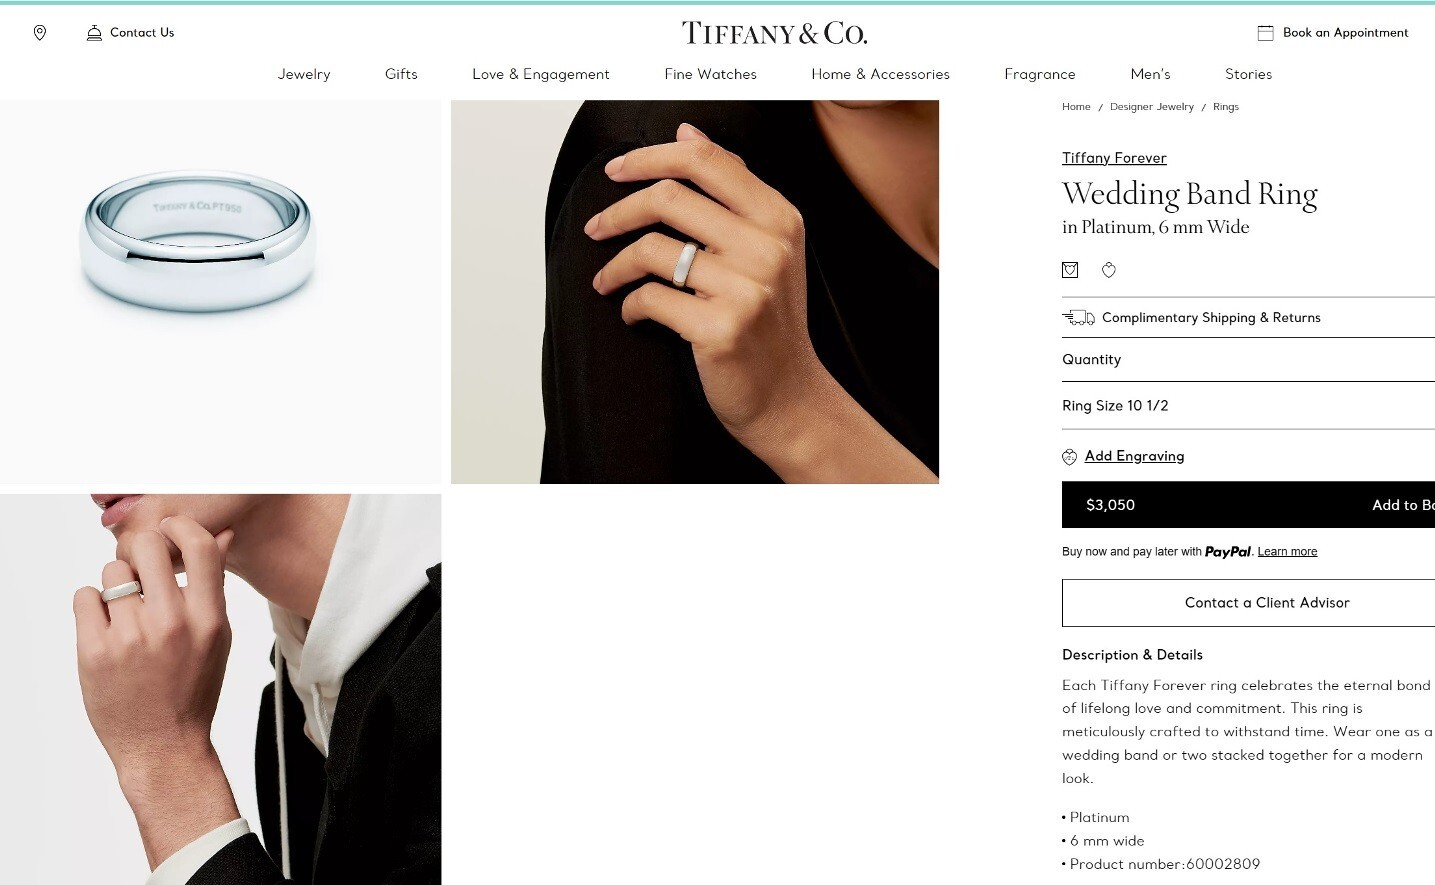The image size is (1435, 885).
Task: Expand Complimentary Shipping & Returns section
Action: [1248, 317]
